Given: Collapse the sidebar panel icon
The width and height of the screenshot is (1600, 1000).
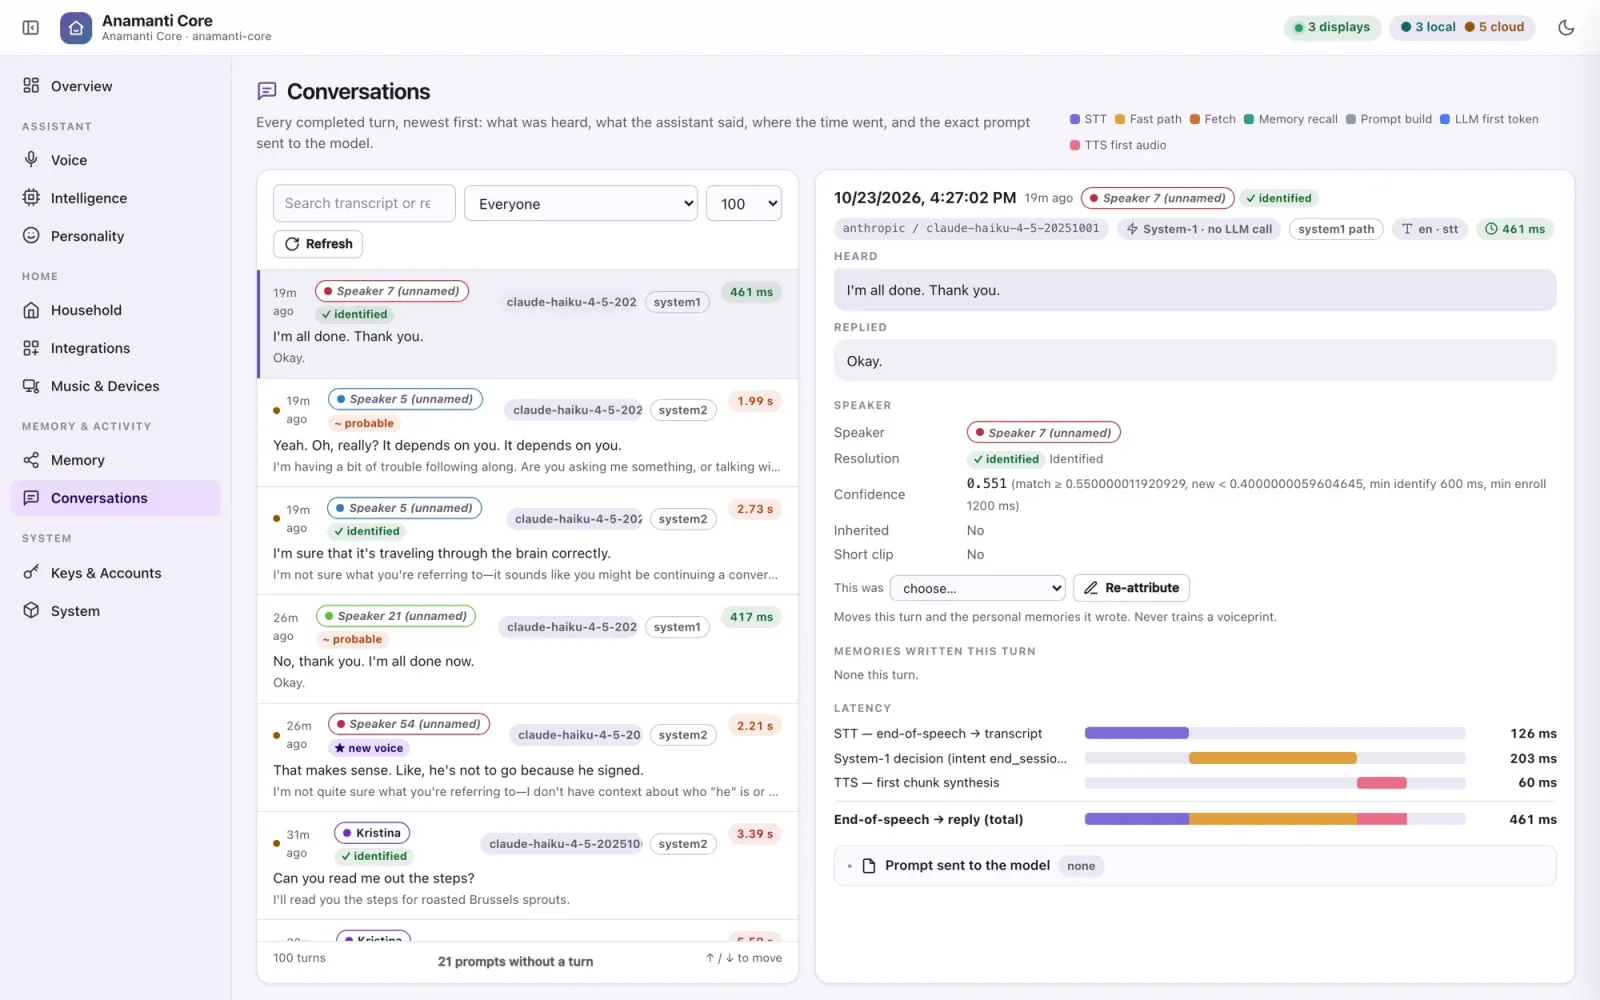Looking at the screenshot, I should [31, 28].
